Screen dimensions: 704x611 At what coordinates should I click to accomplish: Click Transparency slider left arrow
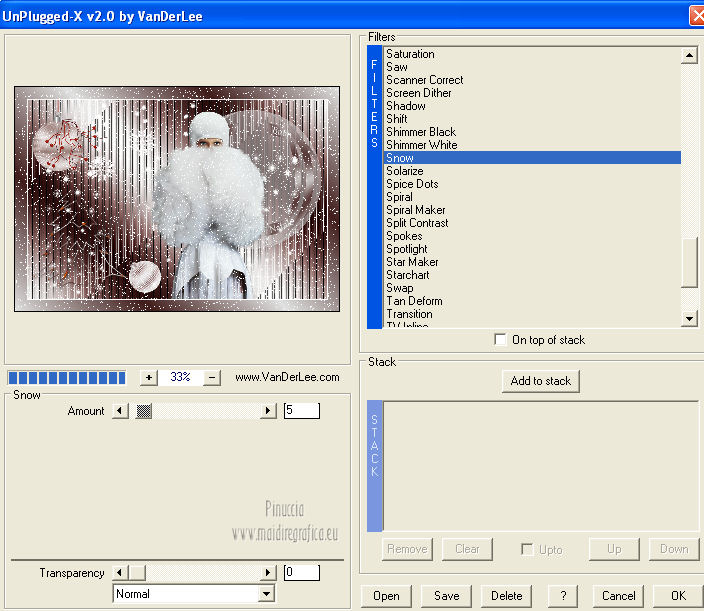click(119, 572)
